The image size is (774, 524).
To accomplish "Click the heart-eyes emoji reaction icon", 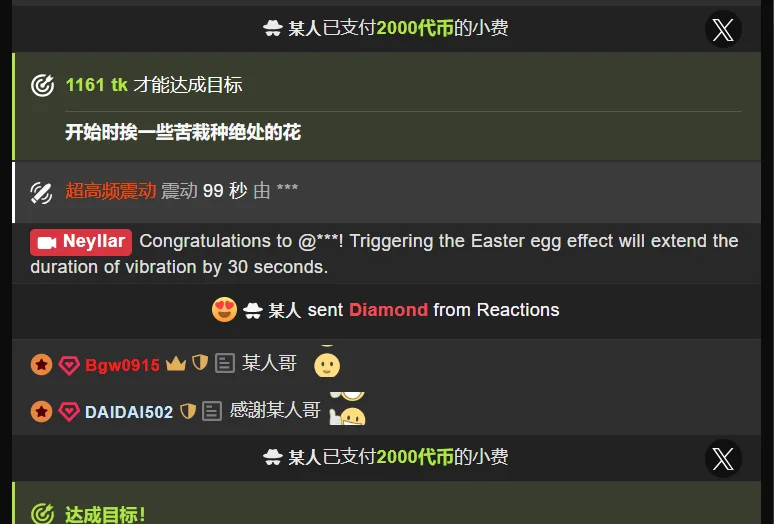I will point(224,310).
